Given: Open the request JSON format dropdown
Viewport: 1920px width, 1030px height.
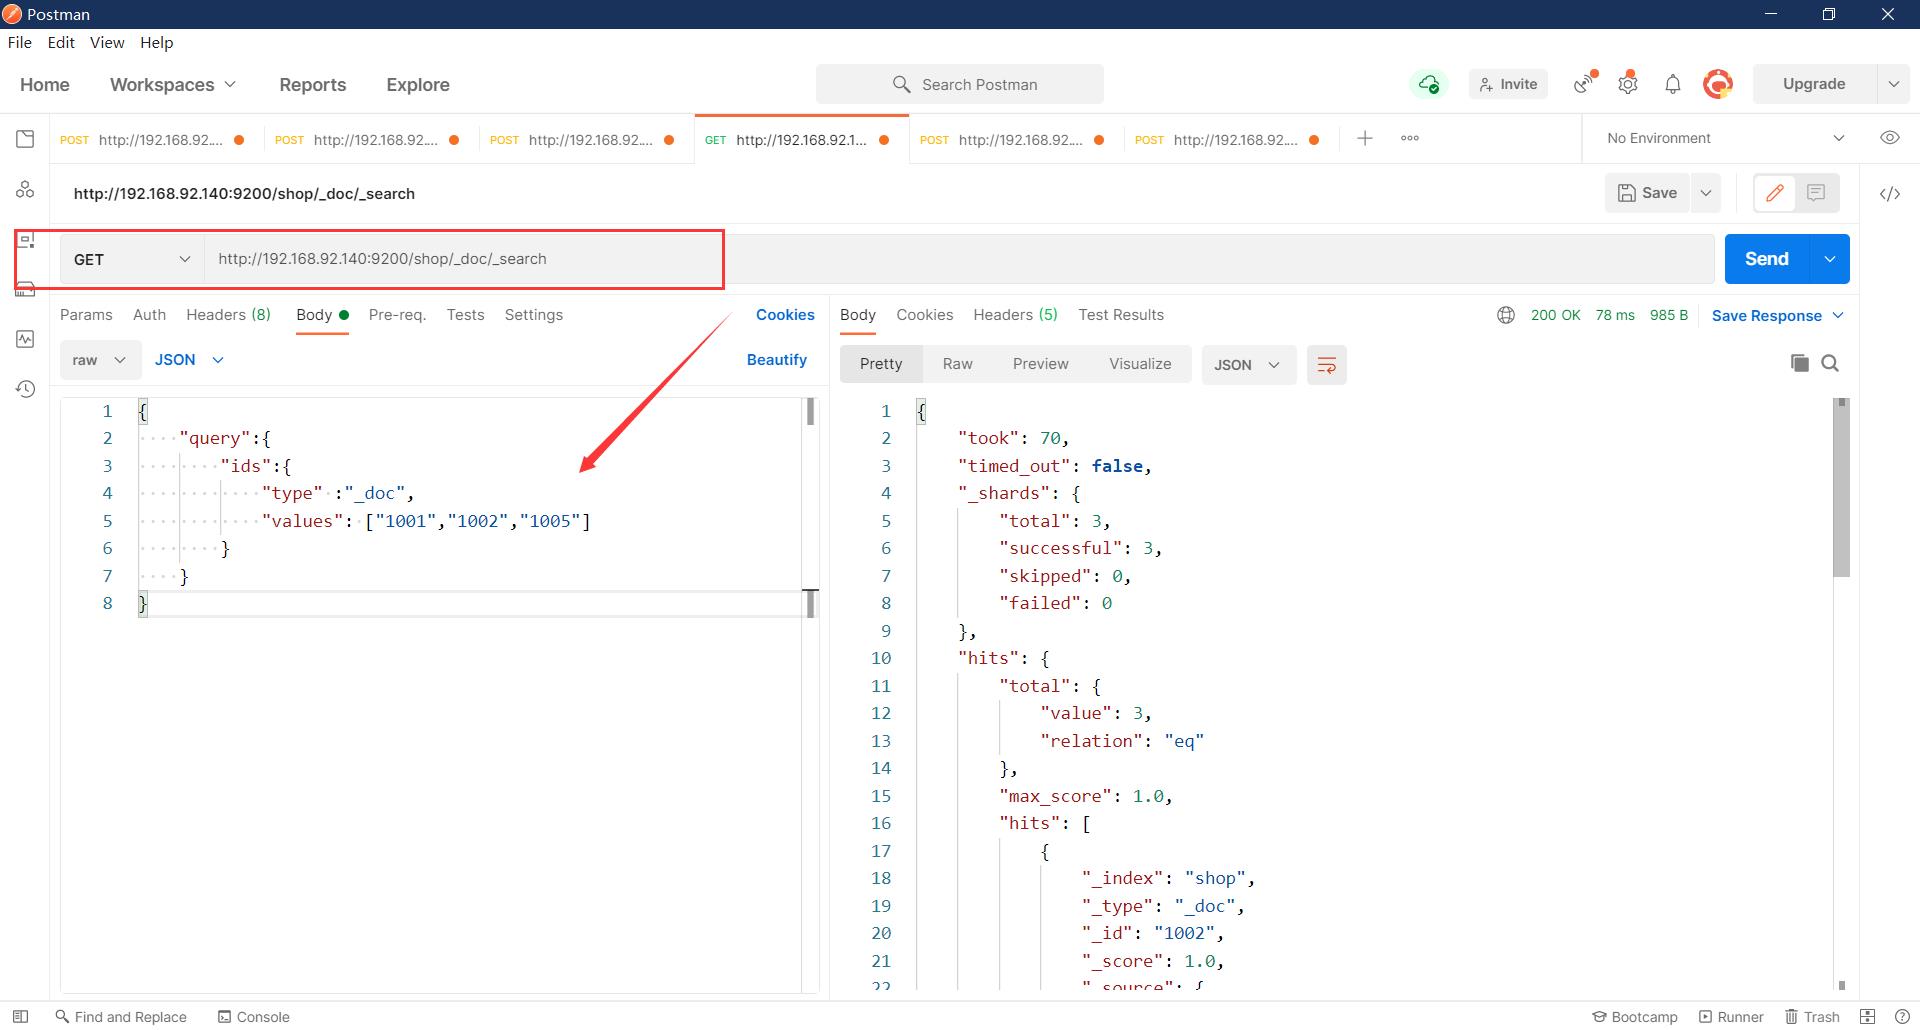Looking at the screenshot, I should [x=189, y=360].
